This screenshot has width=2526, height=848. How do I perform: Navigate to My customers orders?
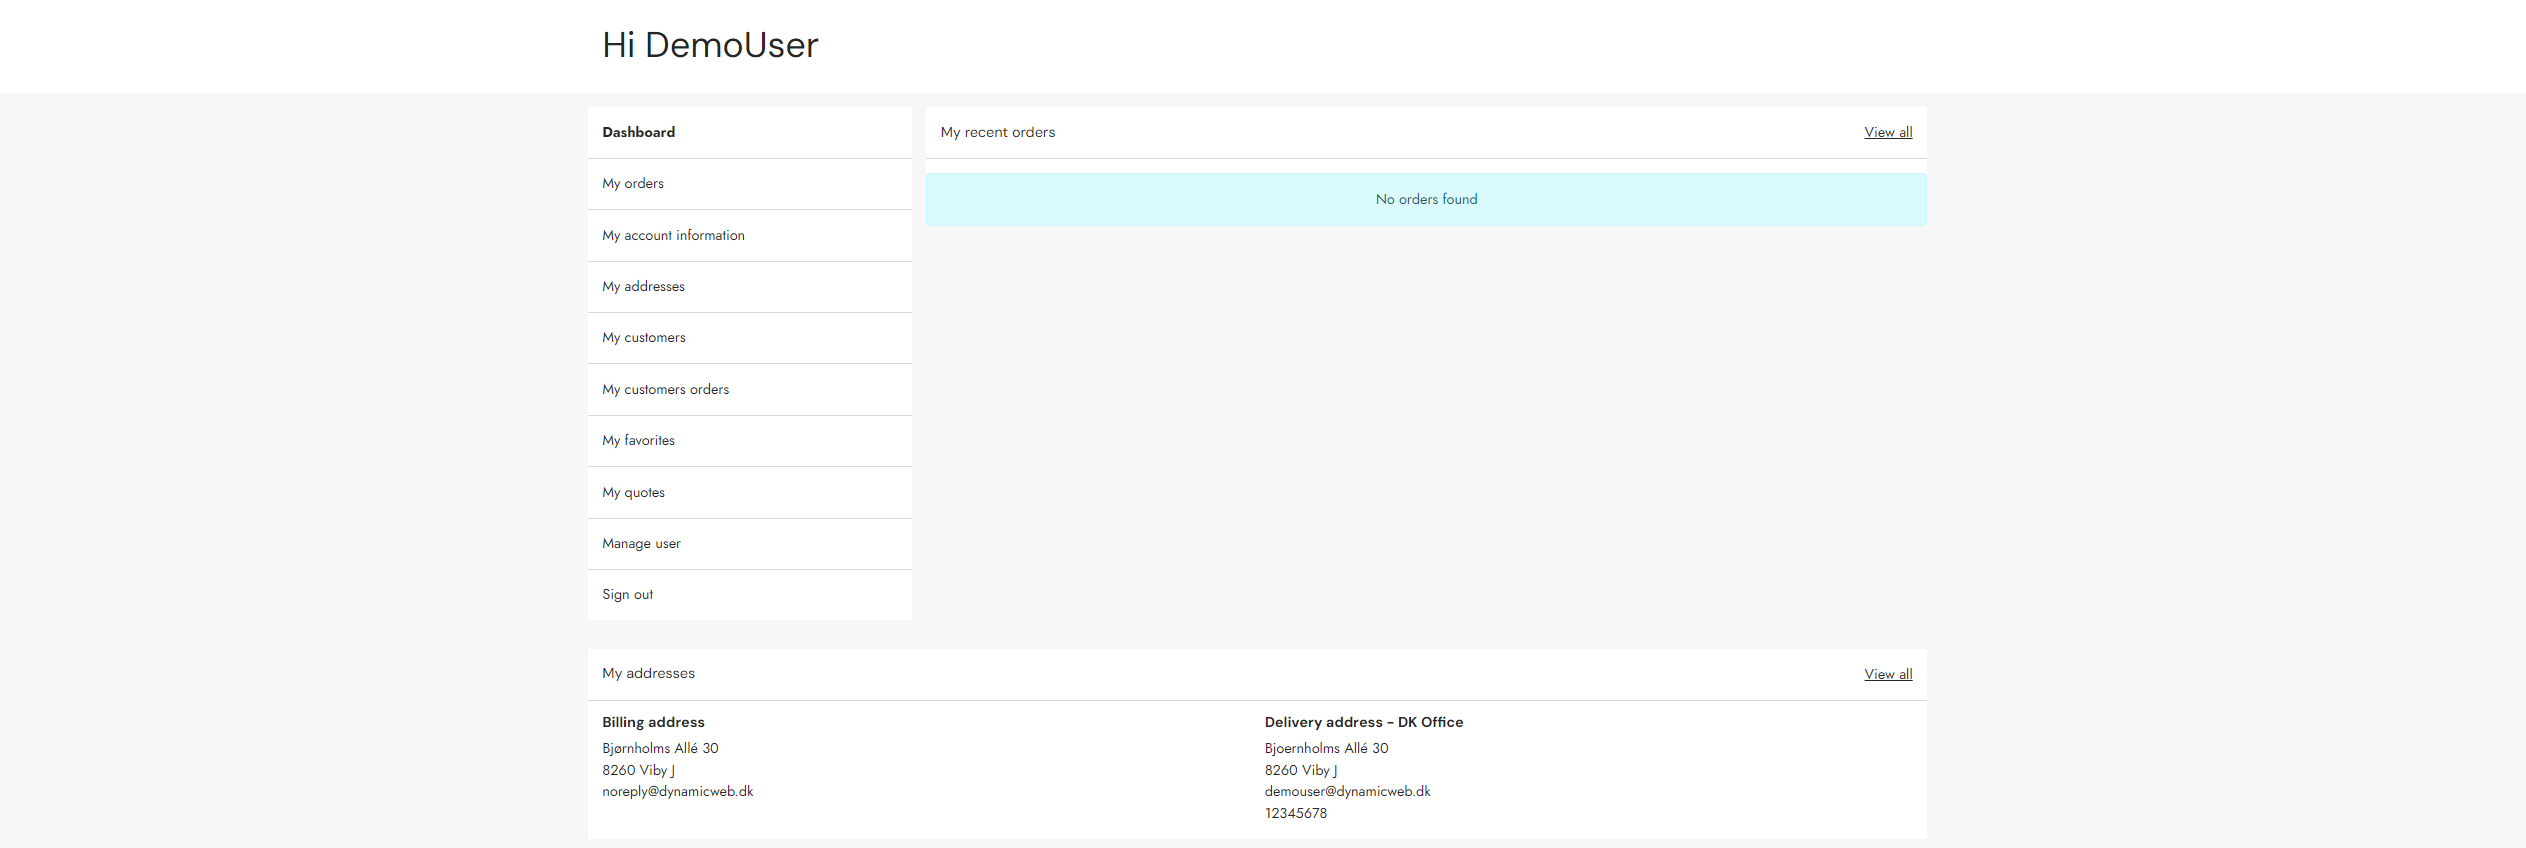click(665, 390)
